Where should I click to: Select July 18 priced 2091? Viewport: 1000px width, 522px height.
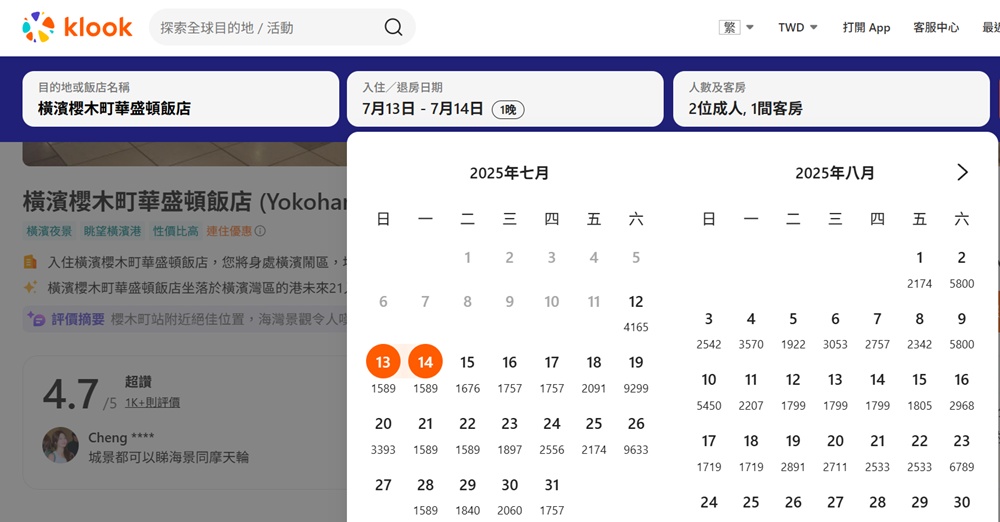pyautogui.click(x=594, y=374)
